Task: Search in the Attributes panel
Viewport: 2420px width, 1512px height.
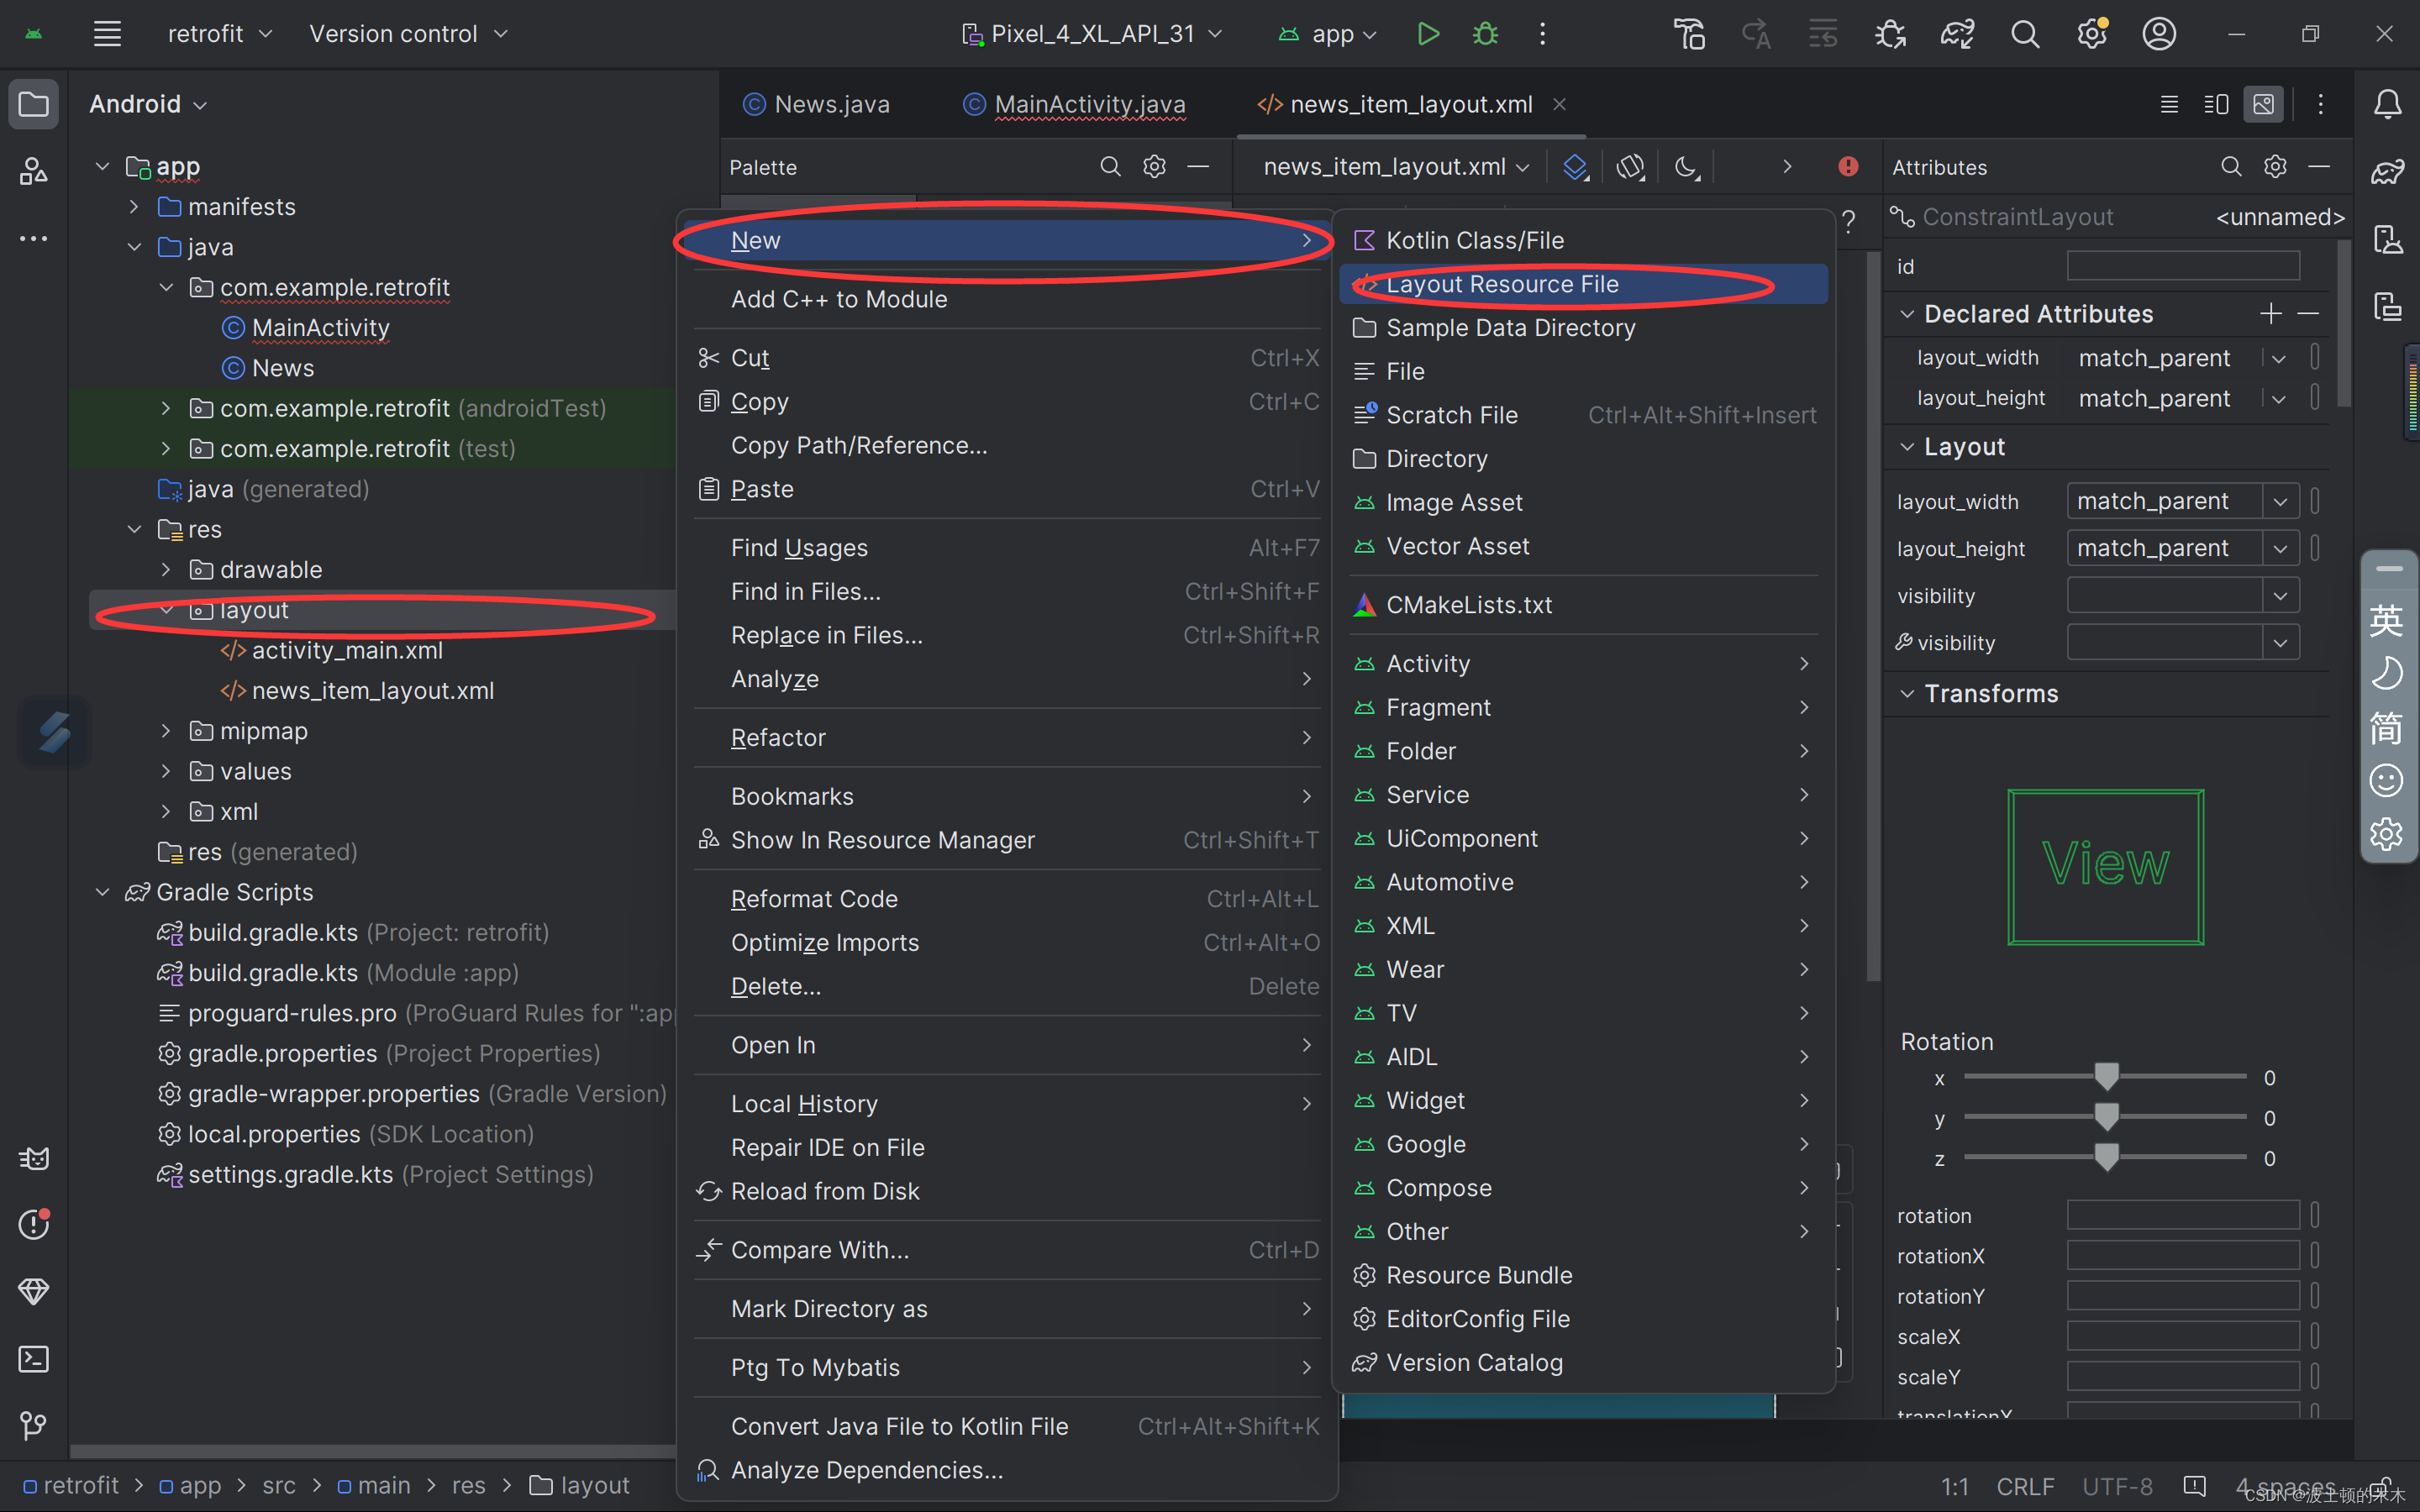Action: 2231,166
